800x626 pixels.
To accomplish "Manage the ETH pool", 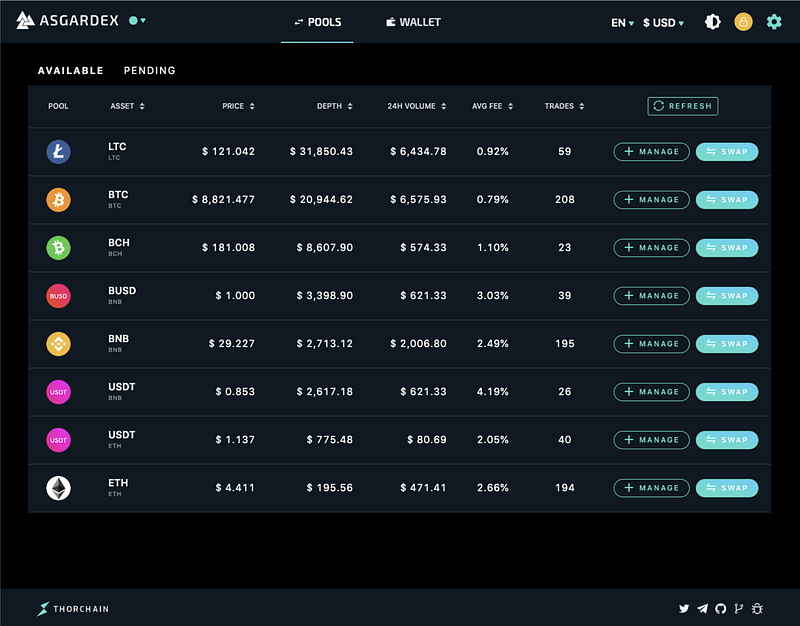I will click(651, 488).
